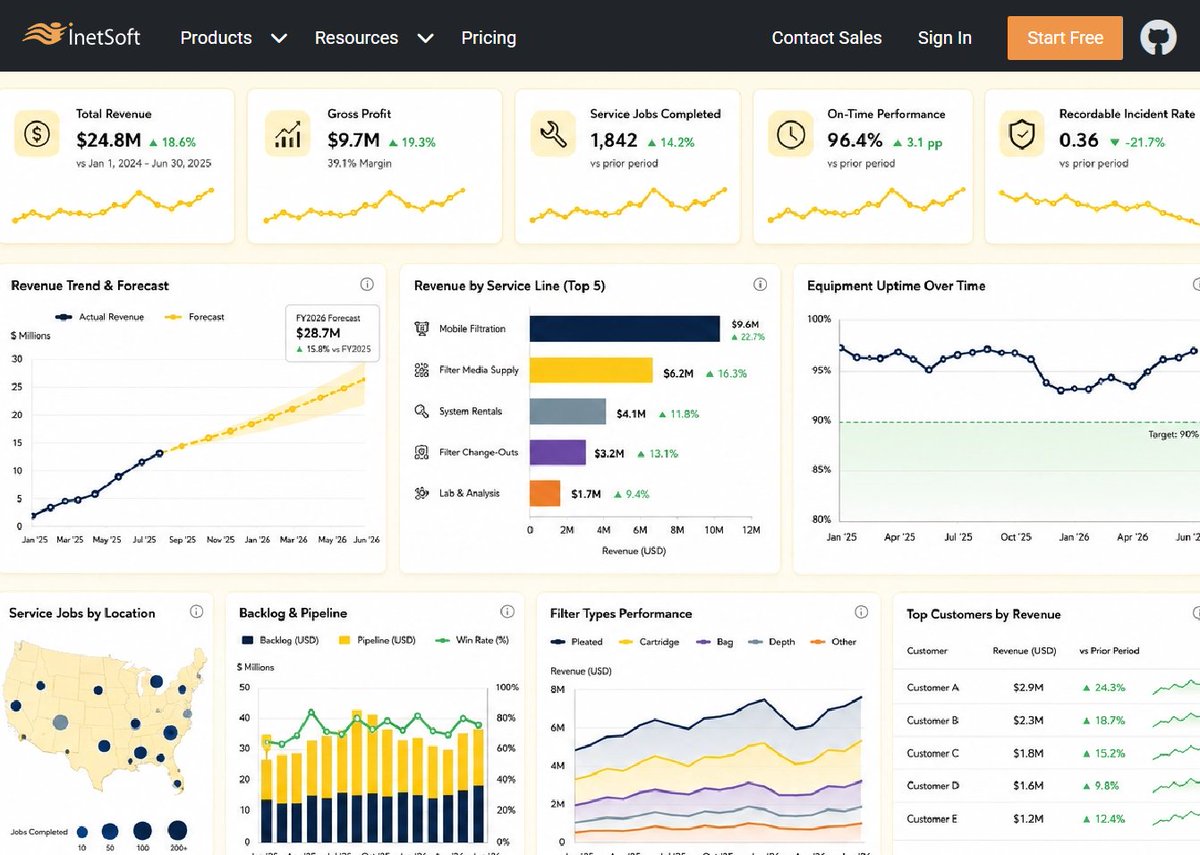Select the Customer E row
The height and width of the screenshot is (855, 1200).
click(1047, 819)
